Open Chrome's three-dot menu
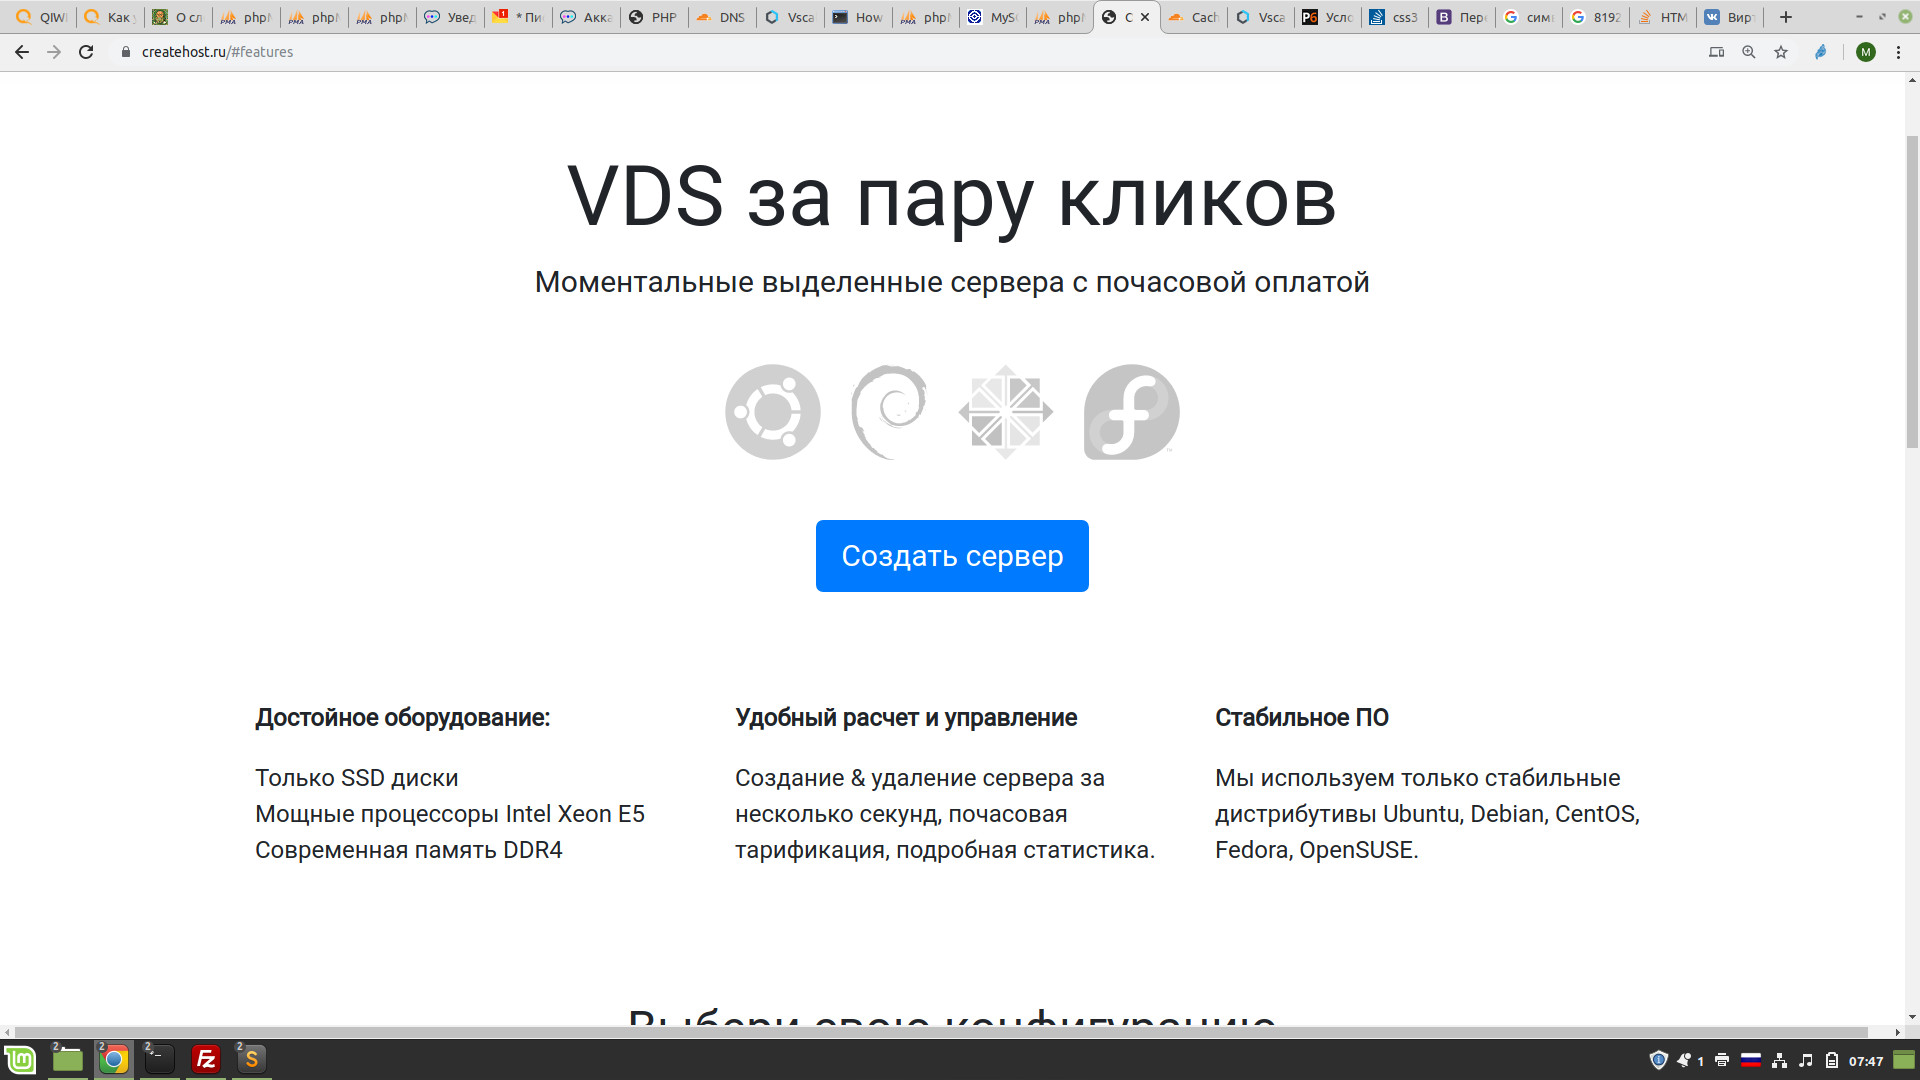This screenshot has height=1080, width=1920. pyautogui.click(x=1898, y=52)
